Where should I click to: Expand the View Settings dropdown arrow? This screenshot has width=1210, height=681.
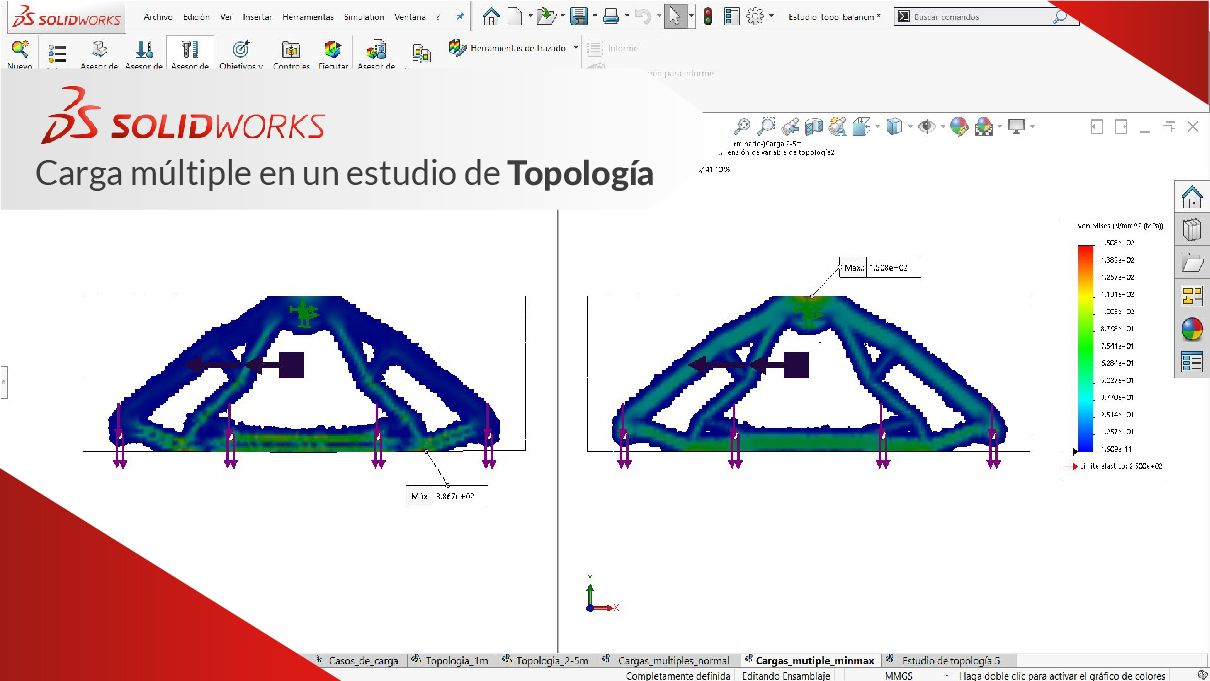click(1032, 127)
